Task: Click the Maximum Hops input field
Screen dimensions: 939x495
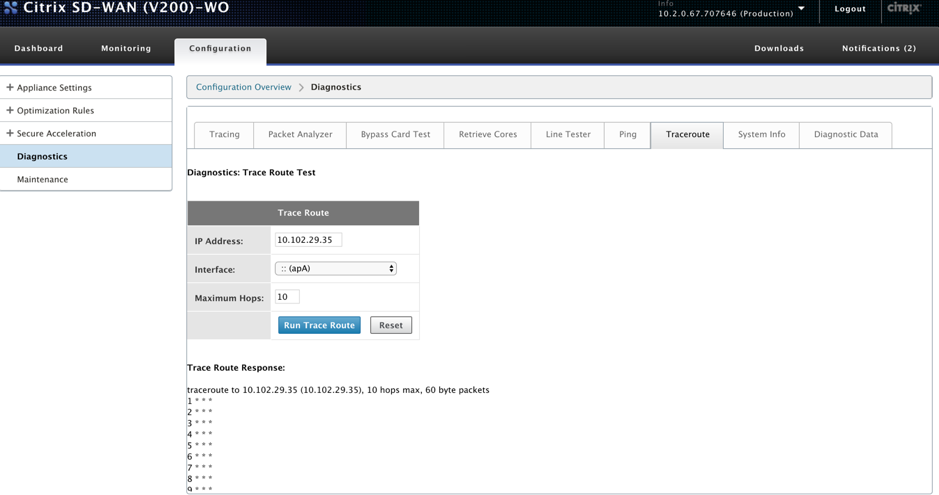Action: (x=287, y=297)
